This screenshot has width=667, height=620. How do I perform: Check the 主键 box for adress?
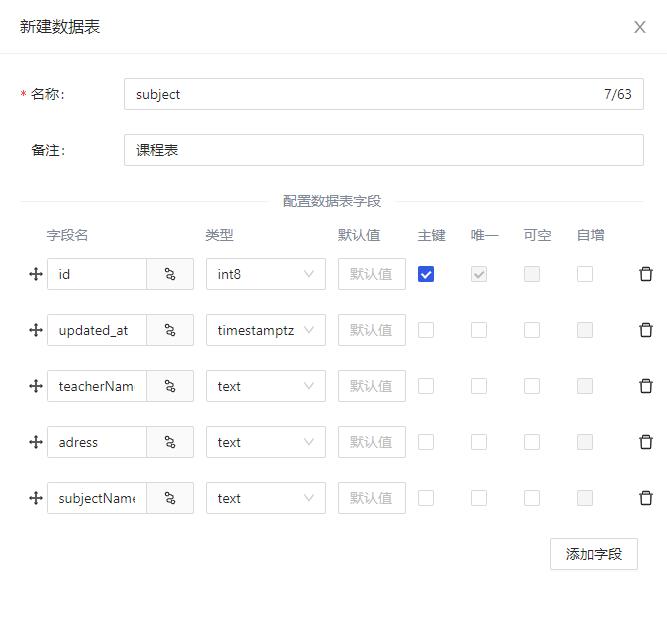pos(426,442)
